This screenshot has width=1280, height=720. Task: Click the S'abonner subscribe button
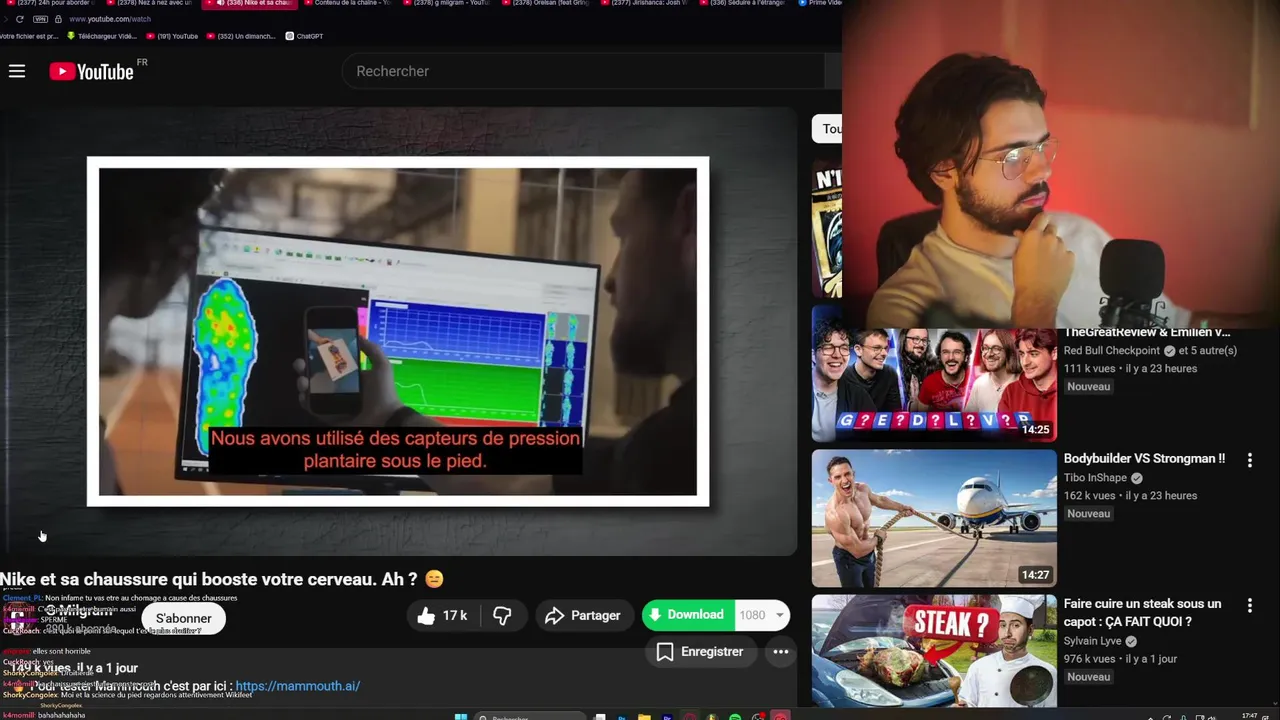click(183, 618)
